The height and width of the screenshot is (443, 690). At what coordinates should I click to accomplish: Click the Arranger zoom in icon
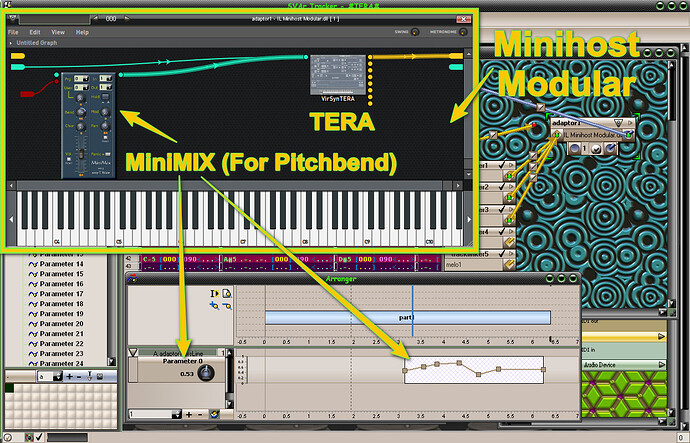[x=214, y=305]
